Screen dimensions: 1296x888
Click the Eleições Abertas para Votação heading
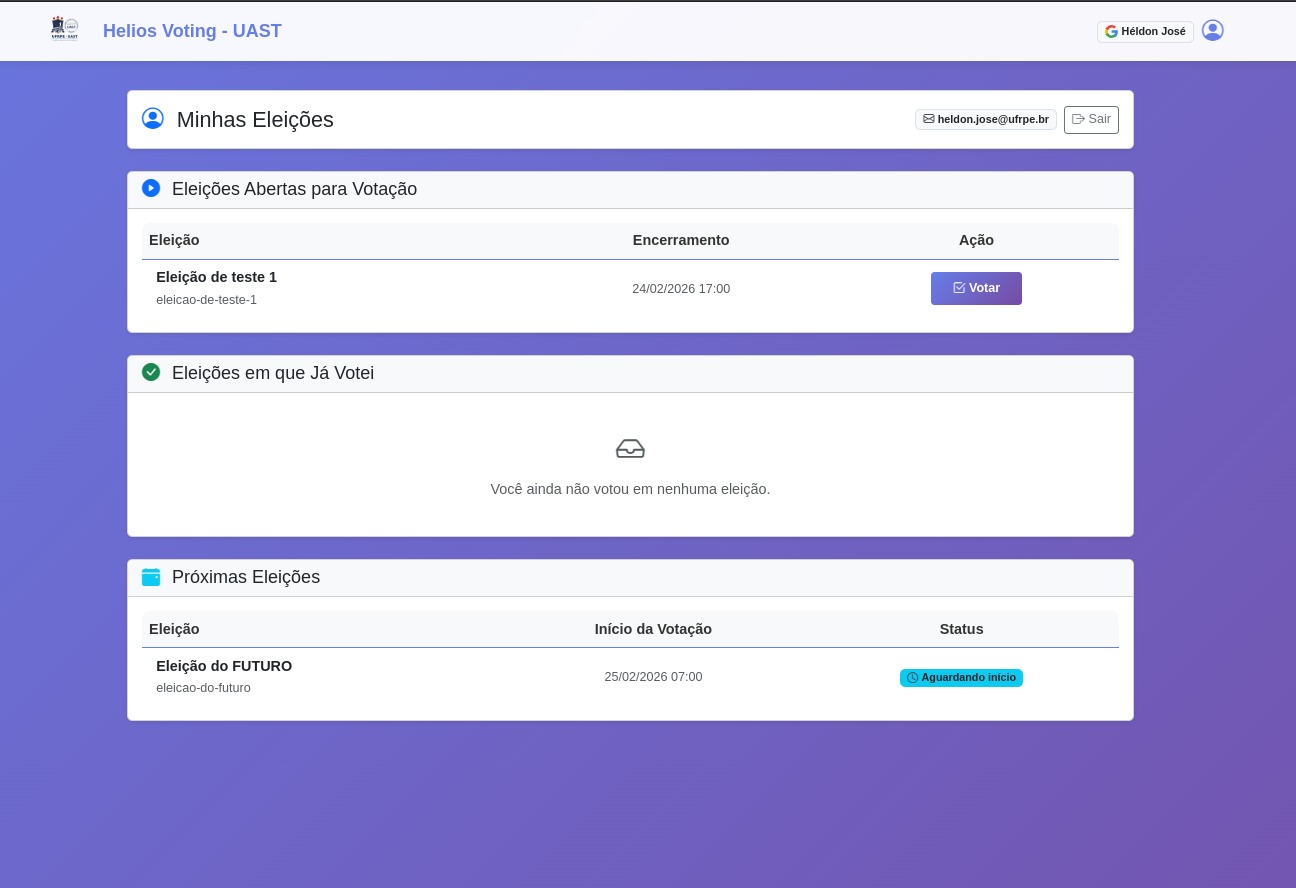[x=294, y=189]
